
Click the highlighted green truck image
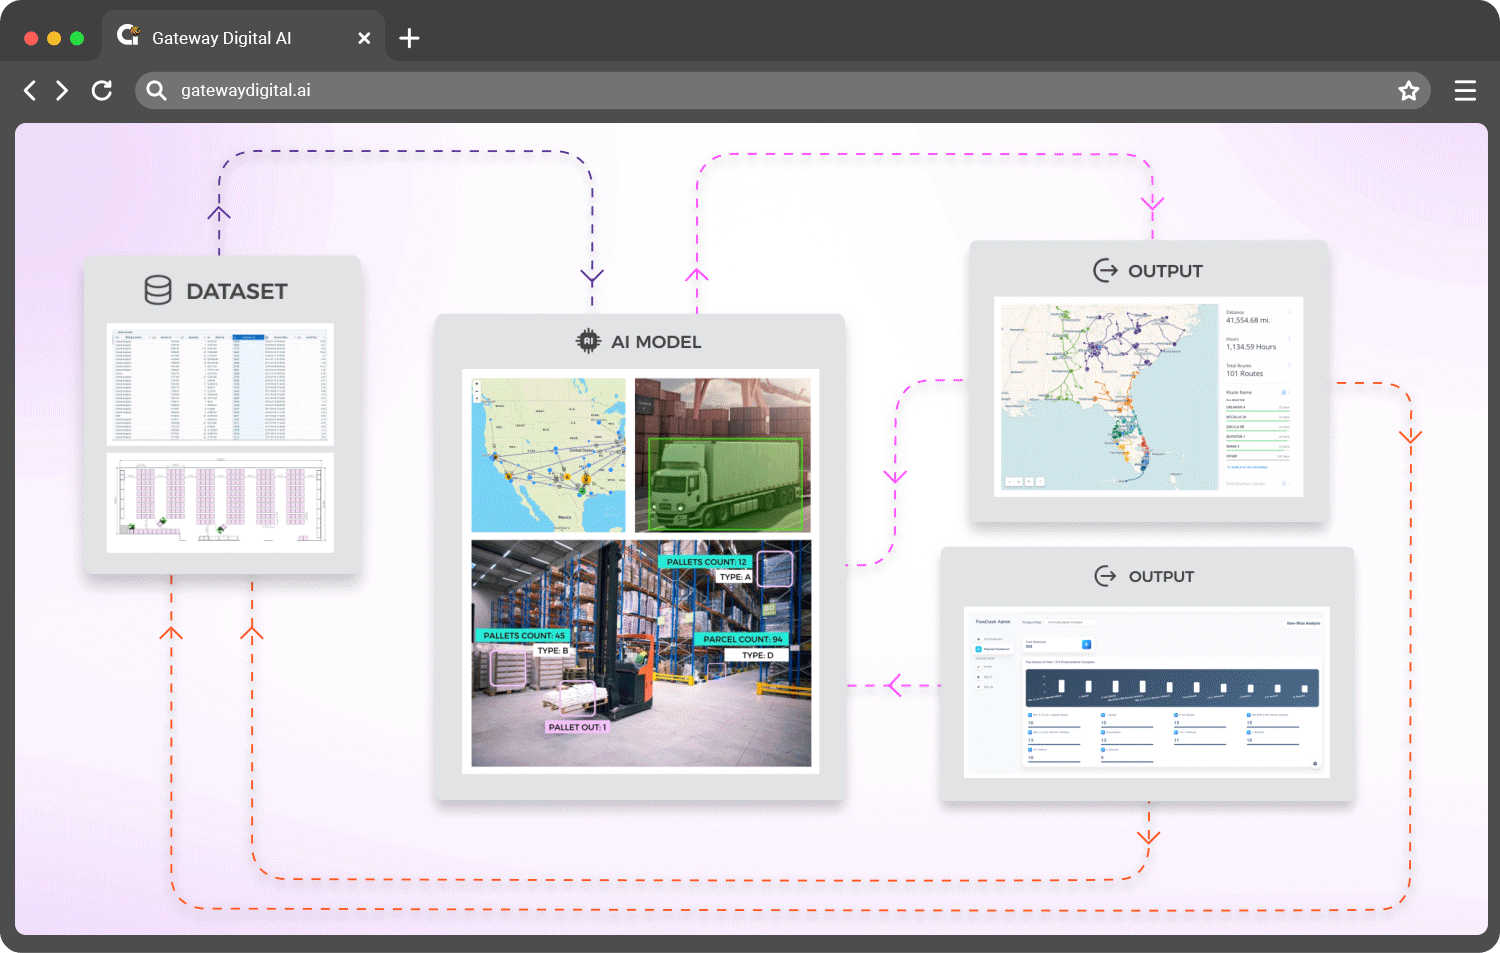coord(723,455)
